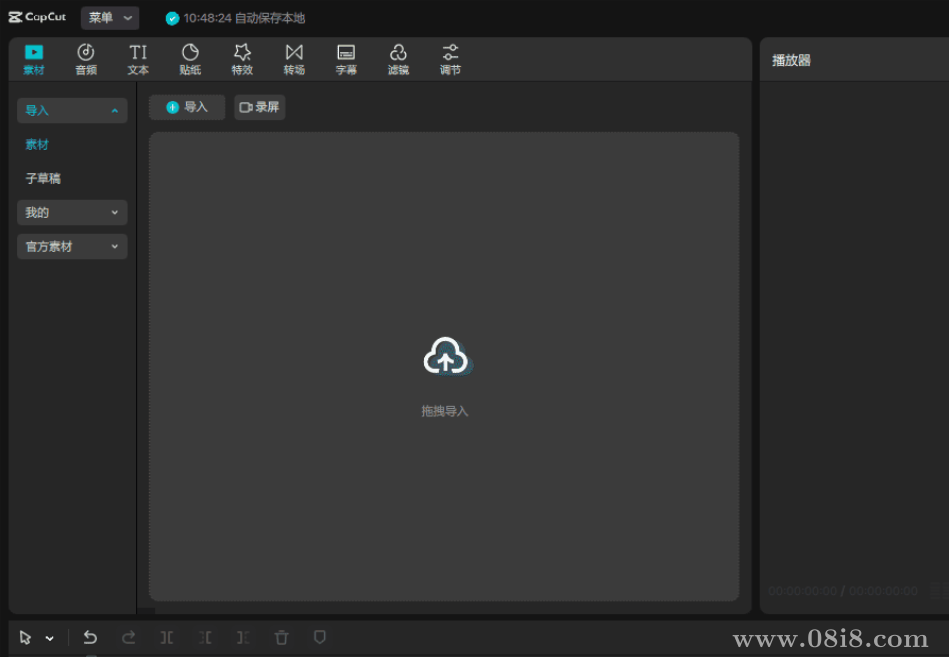This screenshot has width=949, height=657.
Task: Open the 特效 (Effects) panel
Action: coord(242,59)
